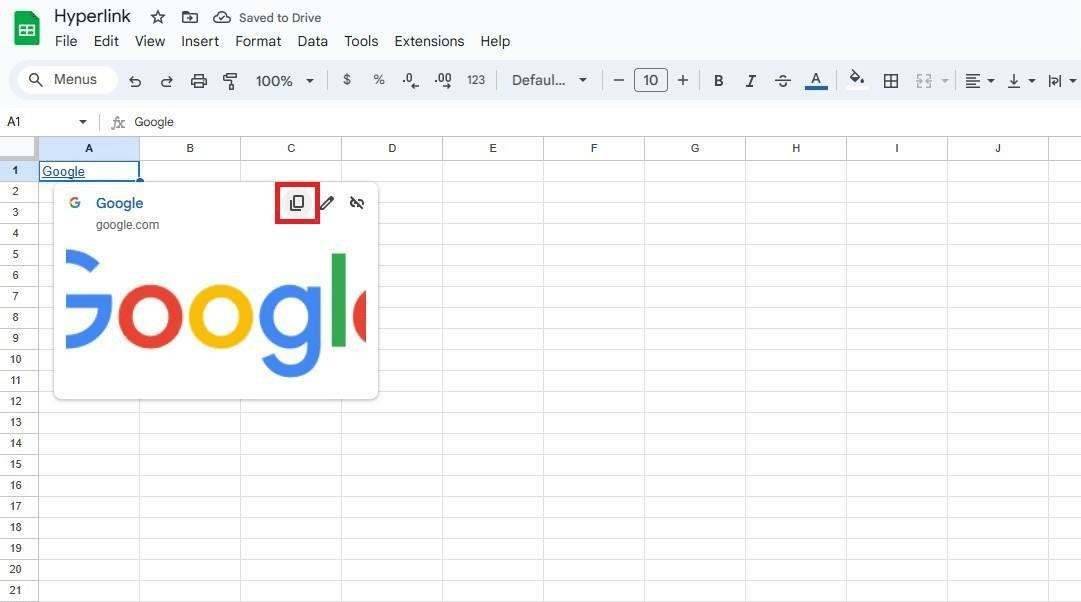Increase font size with plus
The height and width of the screenshot is (602, 1081).
click(683, 80)
